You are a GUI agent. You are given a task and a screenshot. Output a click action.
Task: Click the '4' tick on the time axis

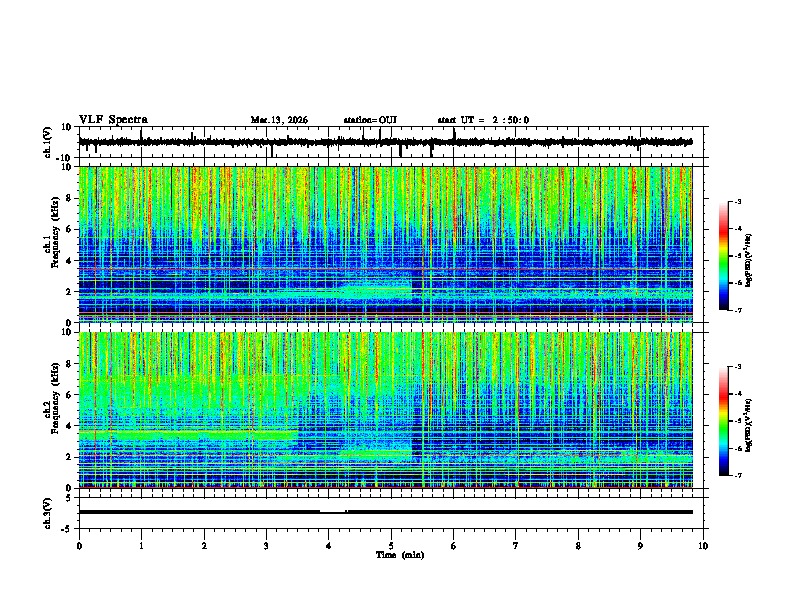[x=329, y=546]
